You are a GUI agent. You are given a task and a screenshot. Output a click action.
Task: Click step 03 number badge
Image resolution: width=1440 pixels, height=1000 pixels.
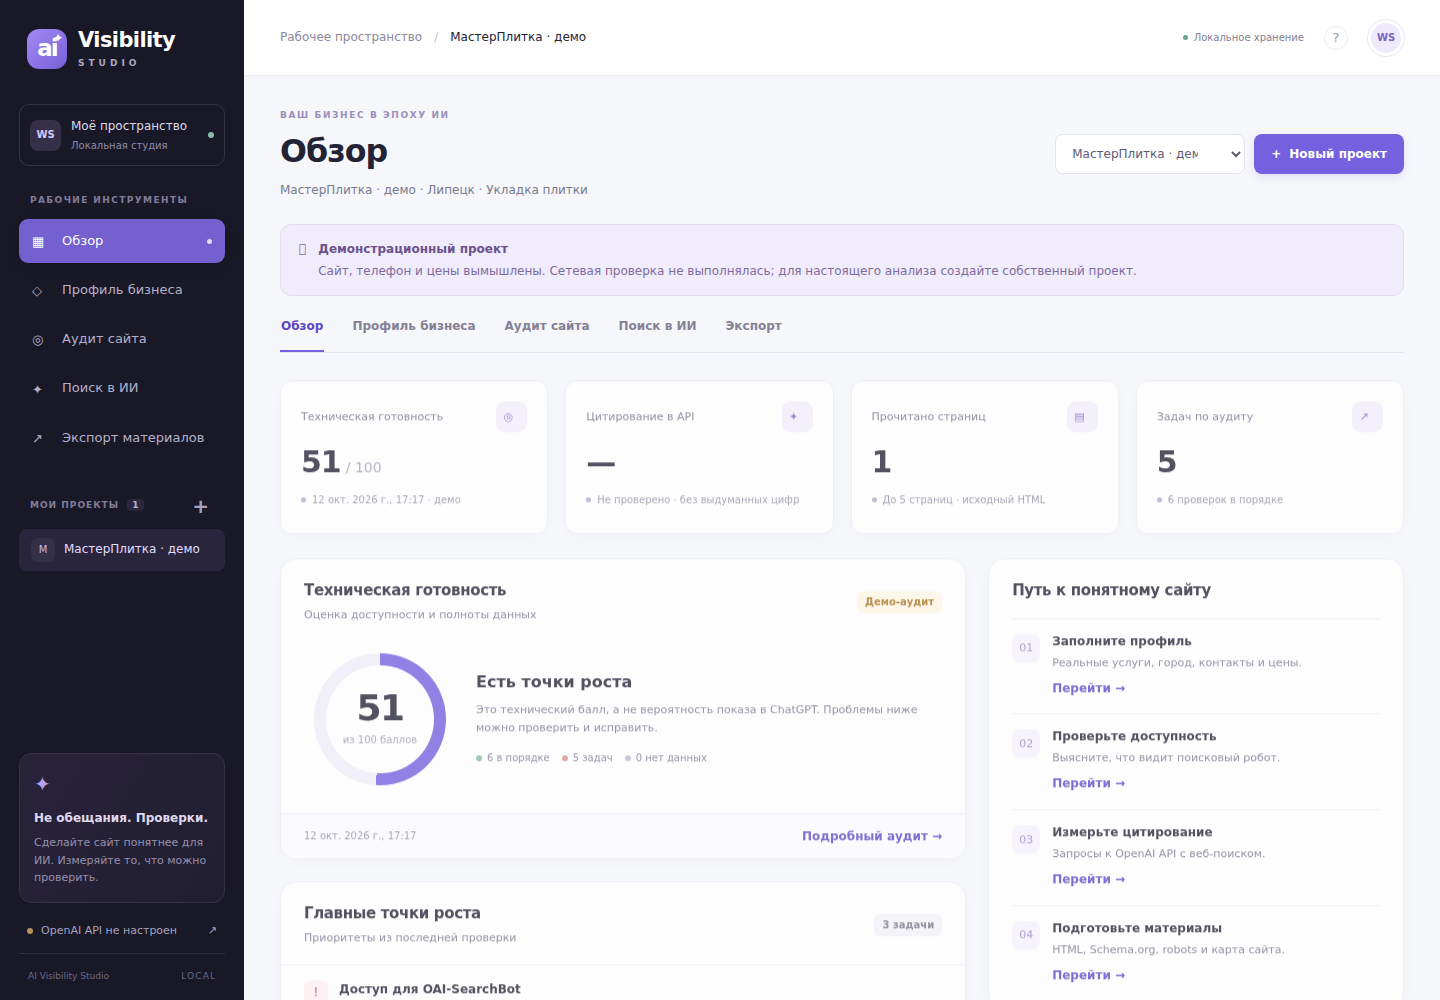click(1026, 840)
